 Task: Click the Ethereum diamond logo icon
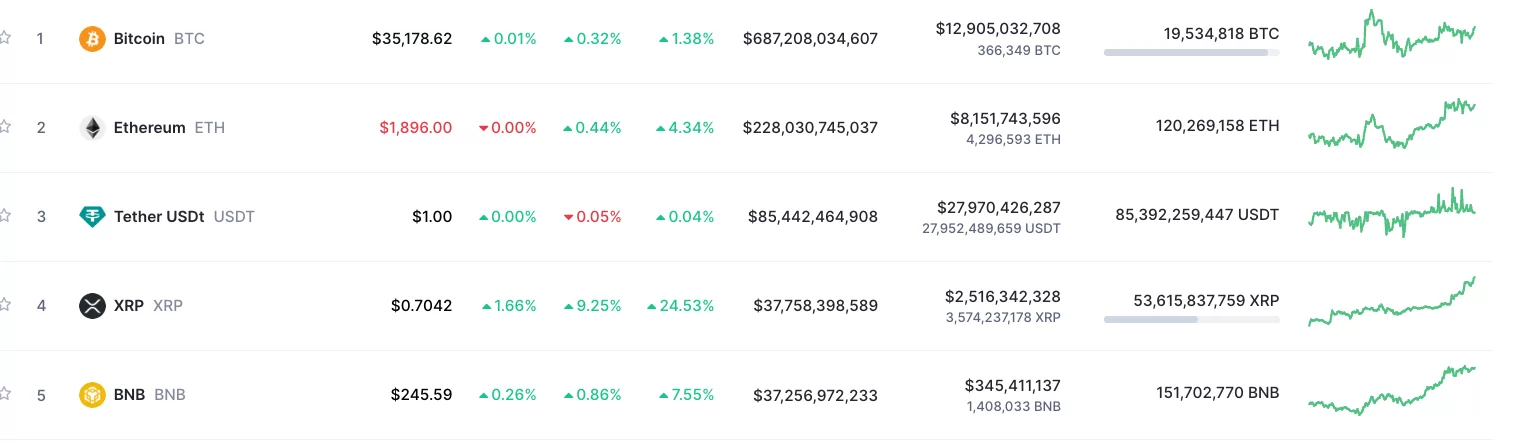click(x=92, y=128)
